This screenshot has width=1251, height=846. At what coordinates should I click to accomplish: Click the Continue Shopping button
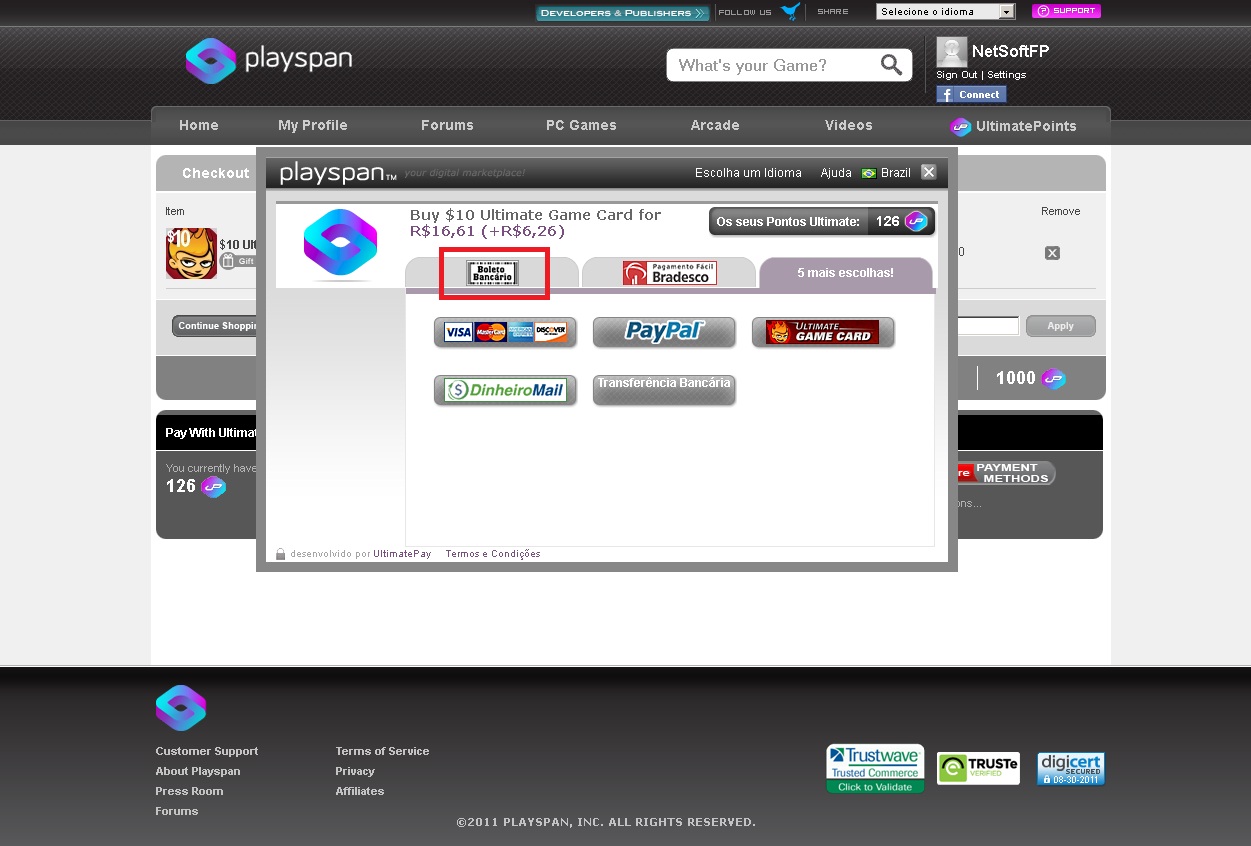tap(215, 326)
